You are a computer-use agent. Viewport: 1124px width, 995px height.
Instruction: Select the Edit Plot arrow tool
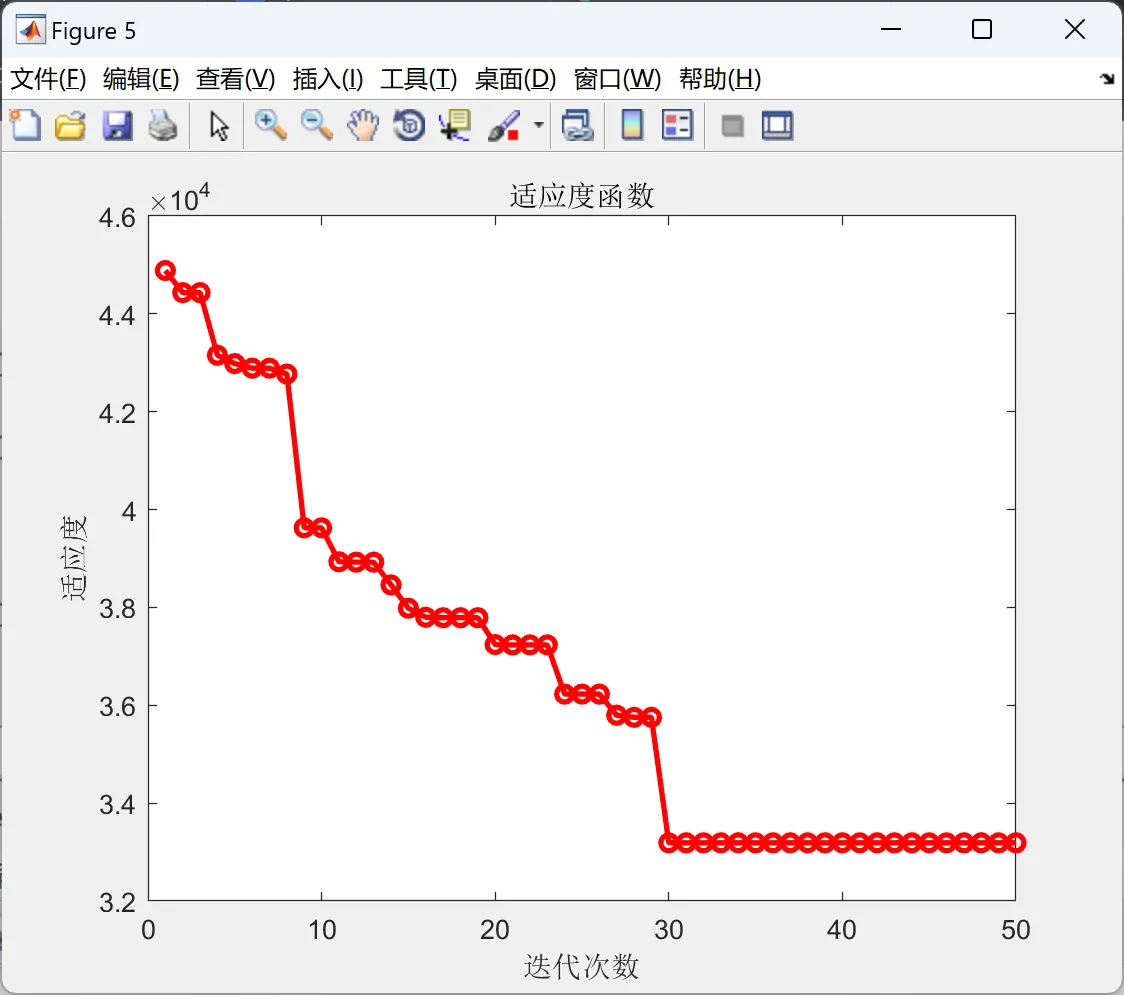(x=219, y=126)
